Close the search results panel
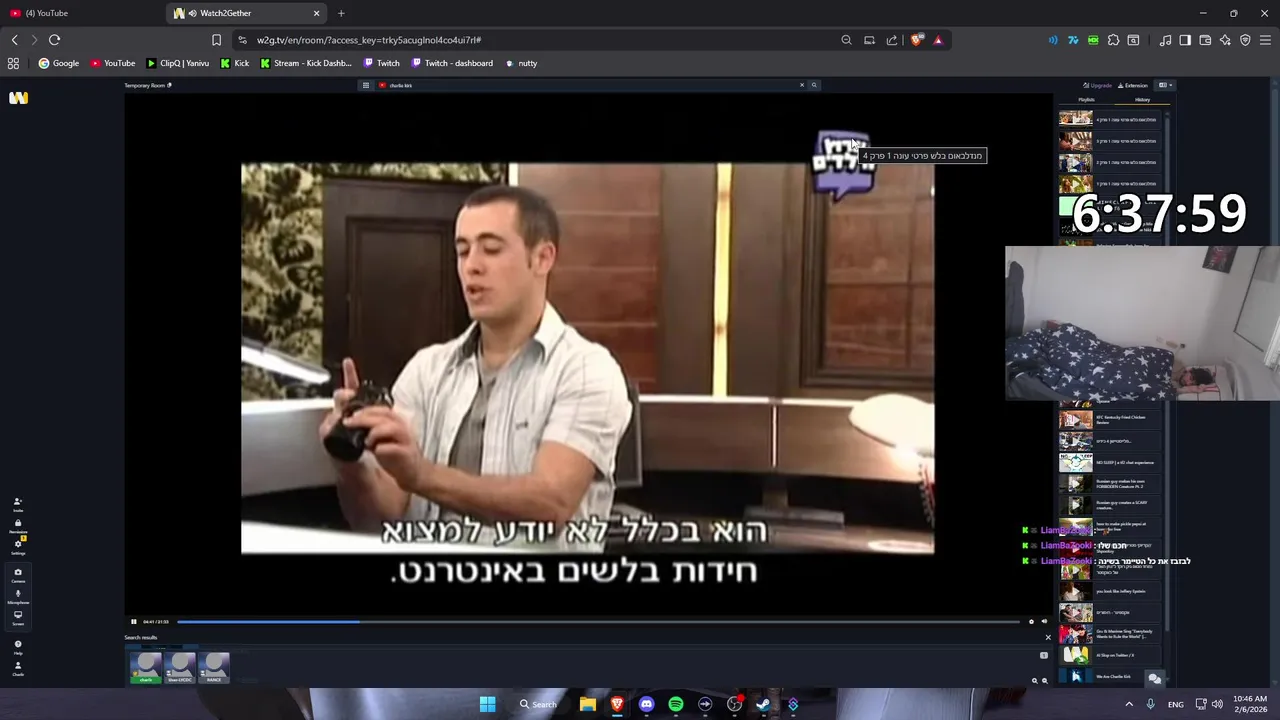Image resolution: width=1280 pixels, height=720 pixels. click(1047, 637)
